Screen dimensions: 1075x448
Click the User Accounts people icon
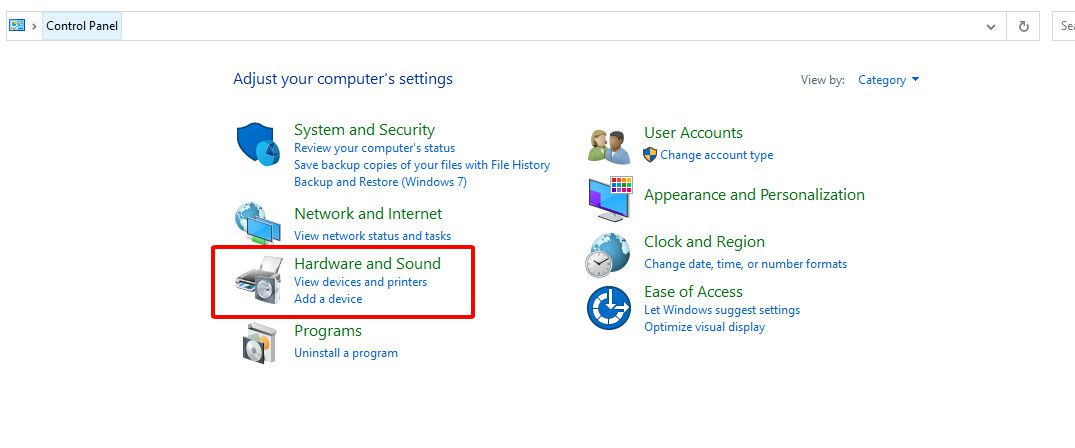pos(609,146)
